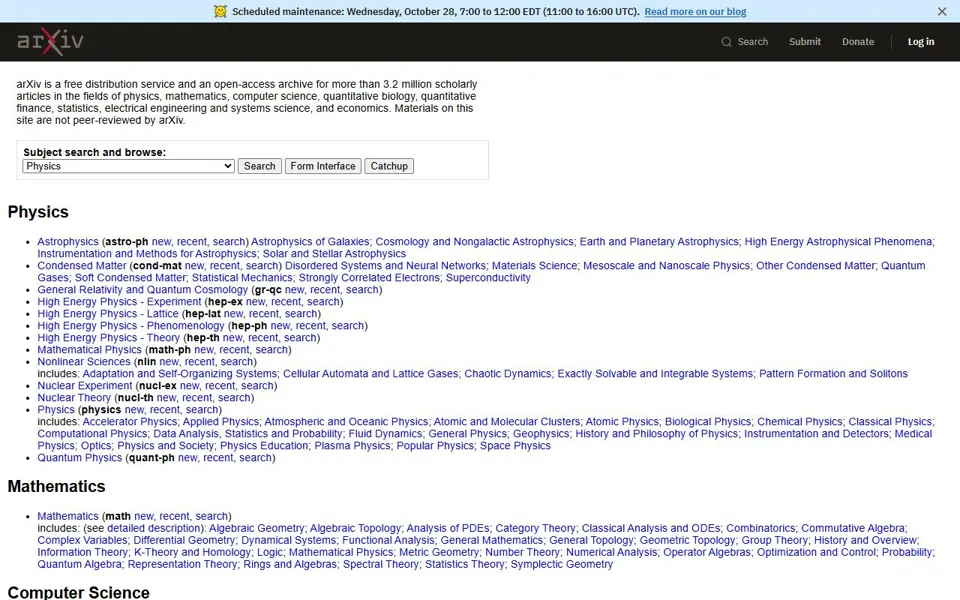The width and height of the screenshot is (960, 600).
Task: Open Algebraic Geometry link
Action: click(x=257, y=528)
